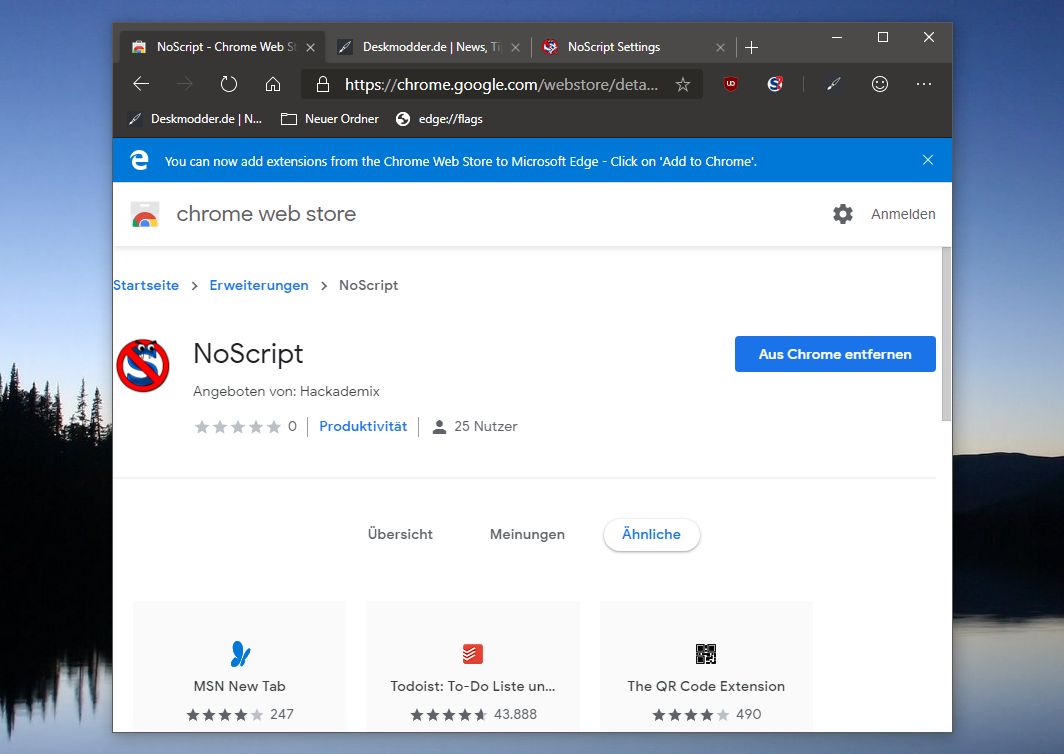Click the Chrome Web Store logo
The width and height of the screenshot is (1064, 754).
point(145,214)
